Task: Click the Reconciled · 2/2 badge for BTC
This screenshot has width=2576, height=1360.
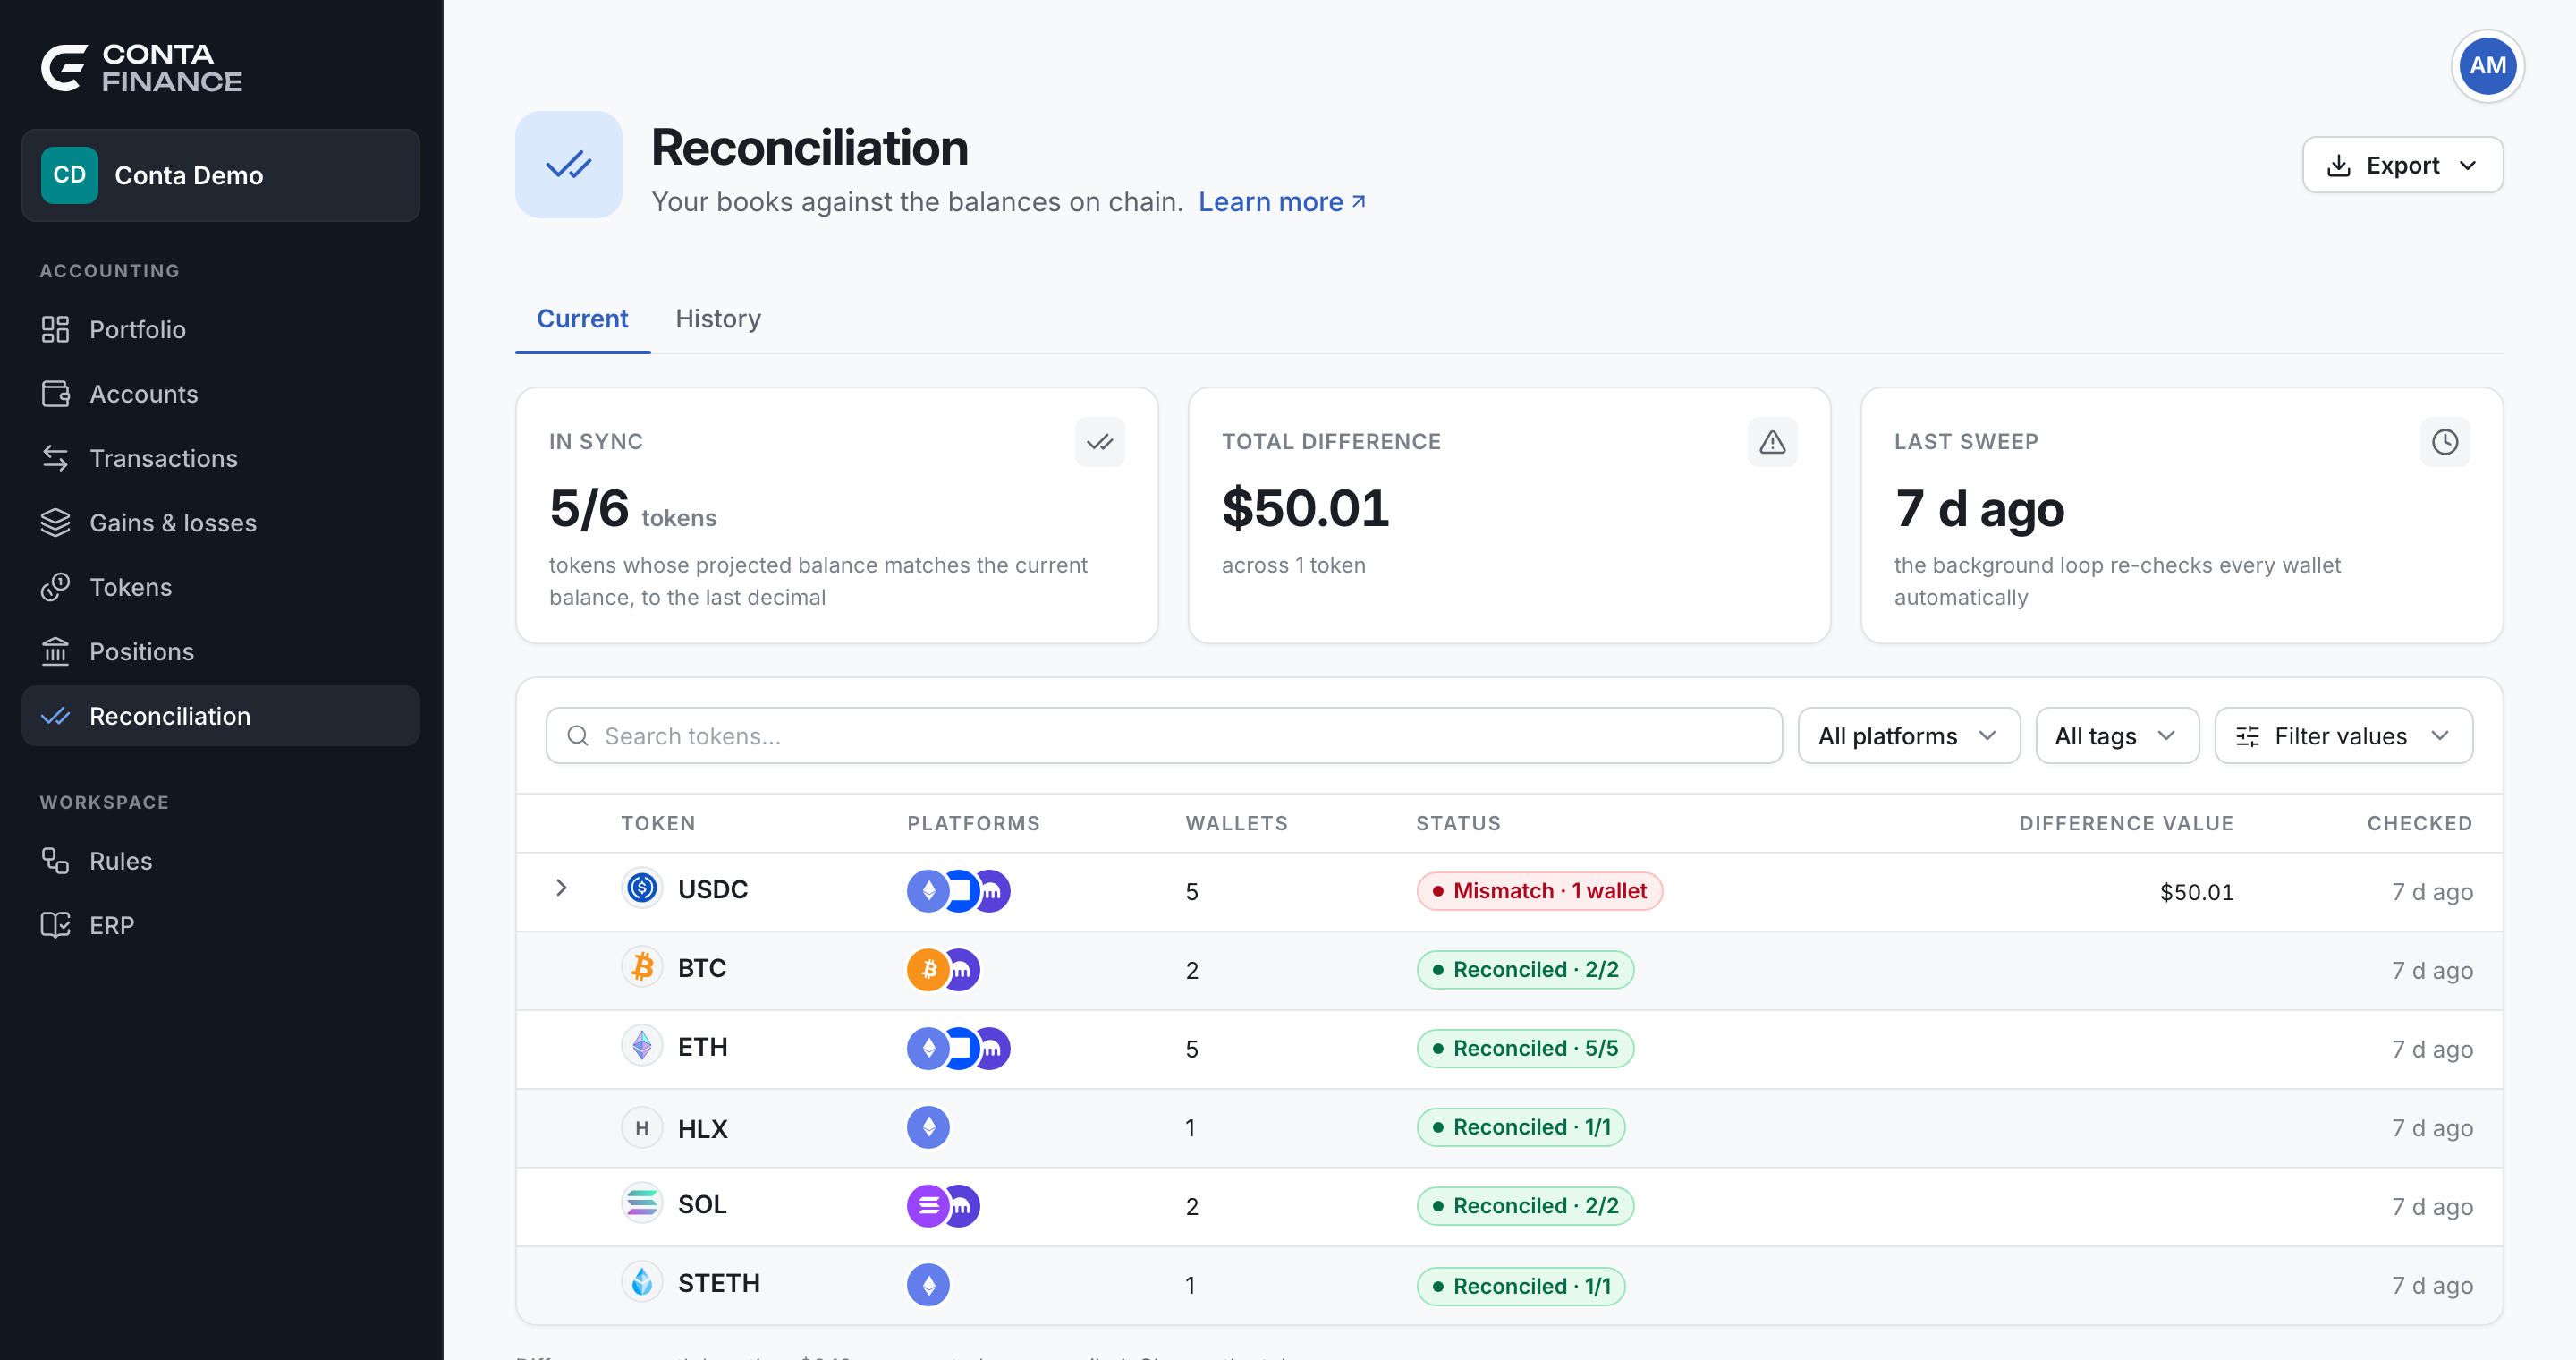Action: click(x=1525, y=970)
